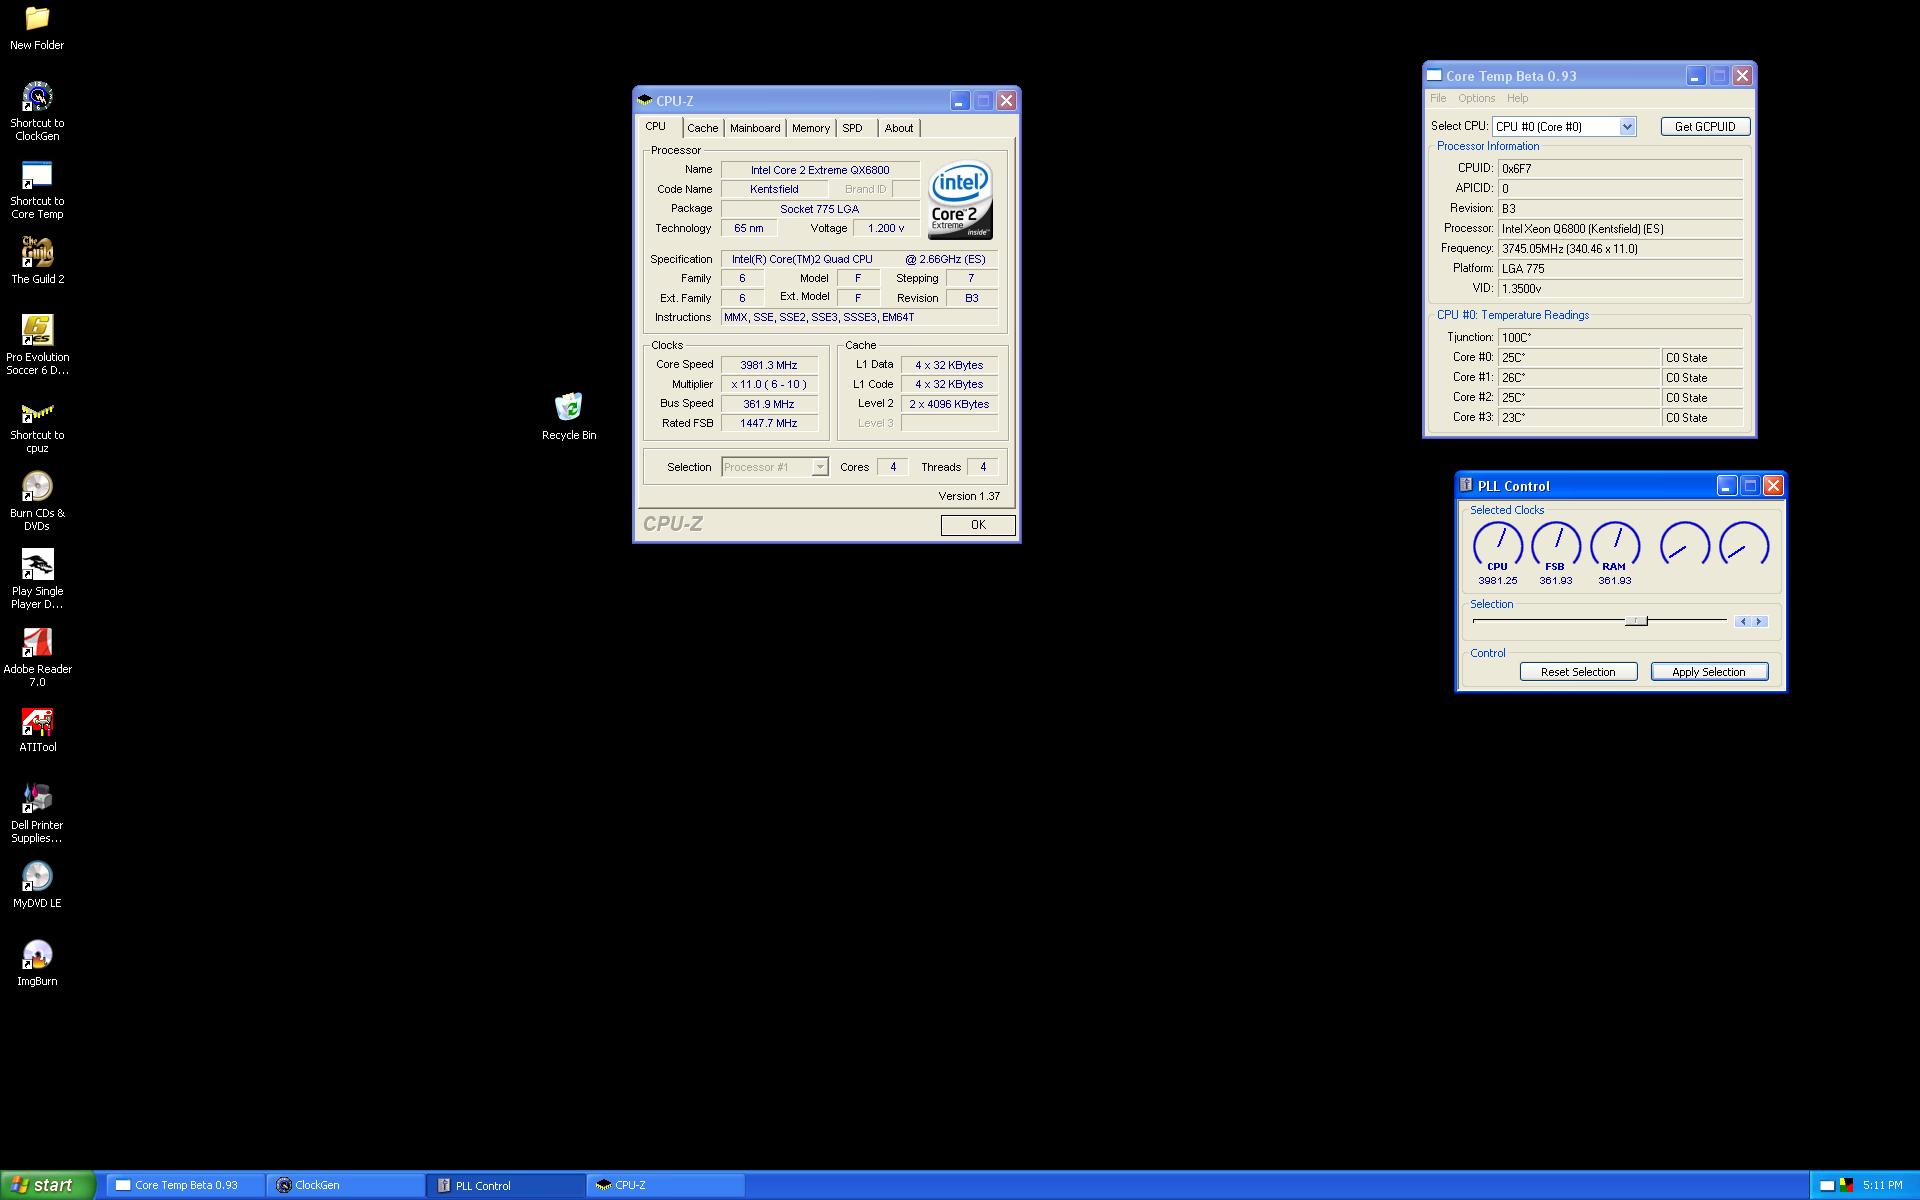The height and width of the screenshot is (1200, 1920).
Task: Select the Shortcut to ClockGen desktop icon
Action: pos(37,110)
